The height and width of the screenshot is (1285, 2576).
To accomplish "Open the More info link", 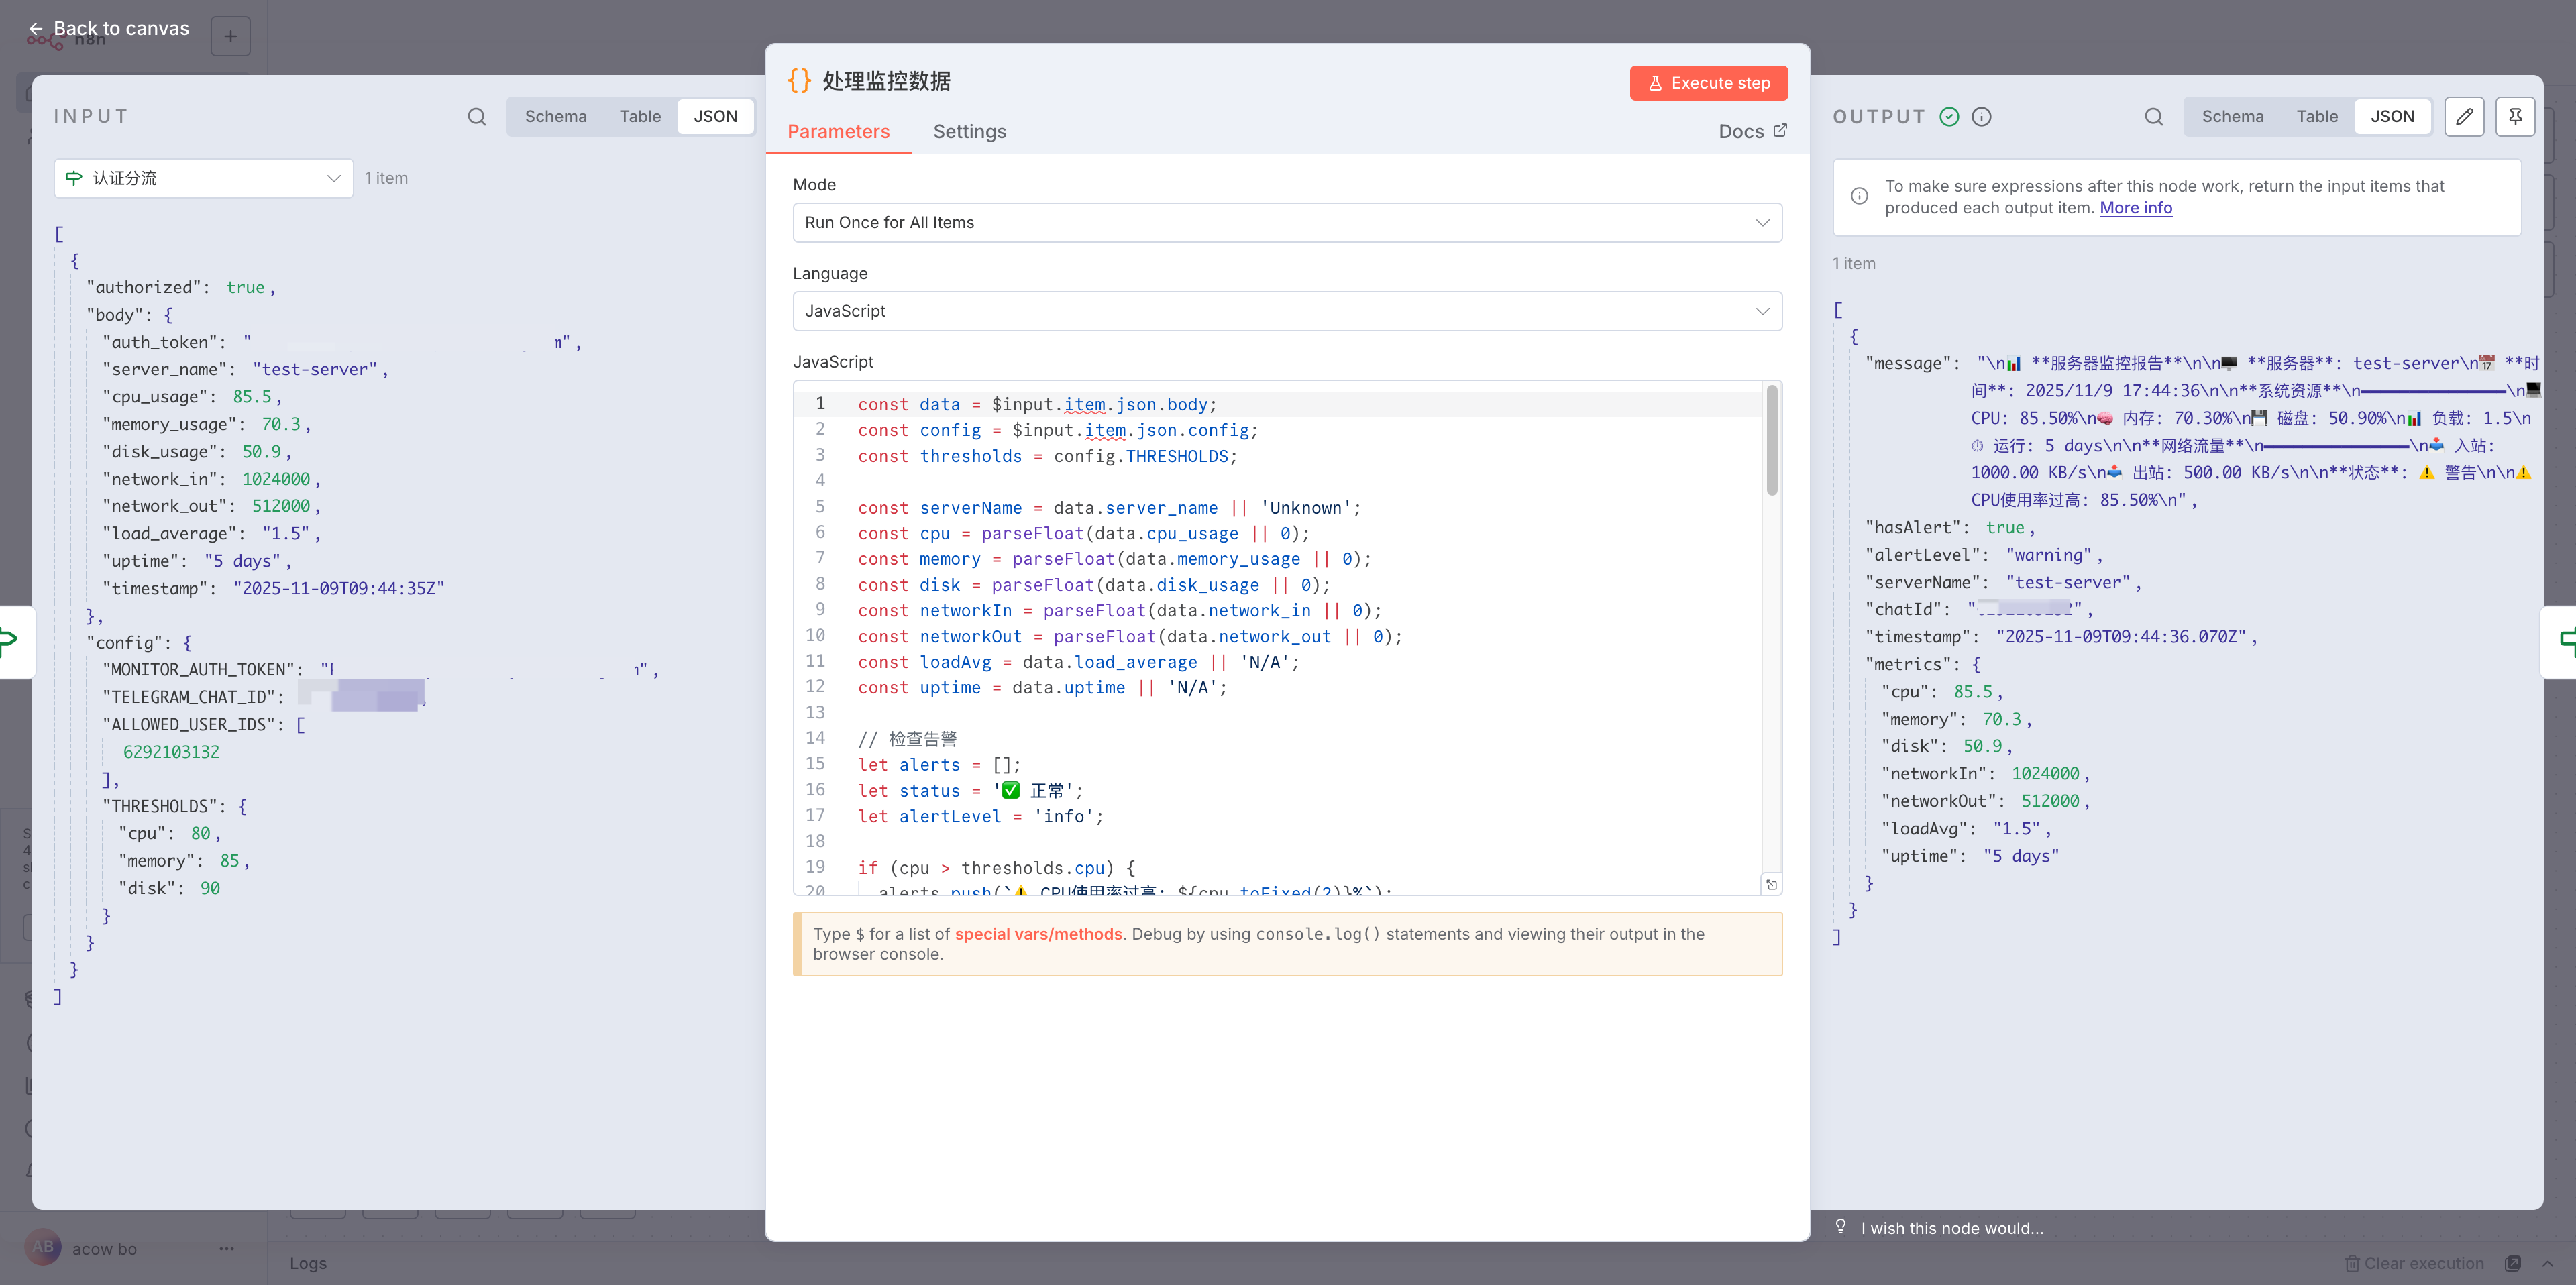I will (2135, 208).
